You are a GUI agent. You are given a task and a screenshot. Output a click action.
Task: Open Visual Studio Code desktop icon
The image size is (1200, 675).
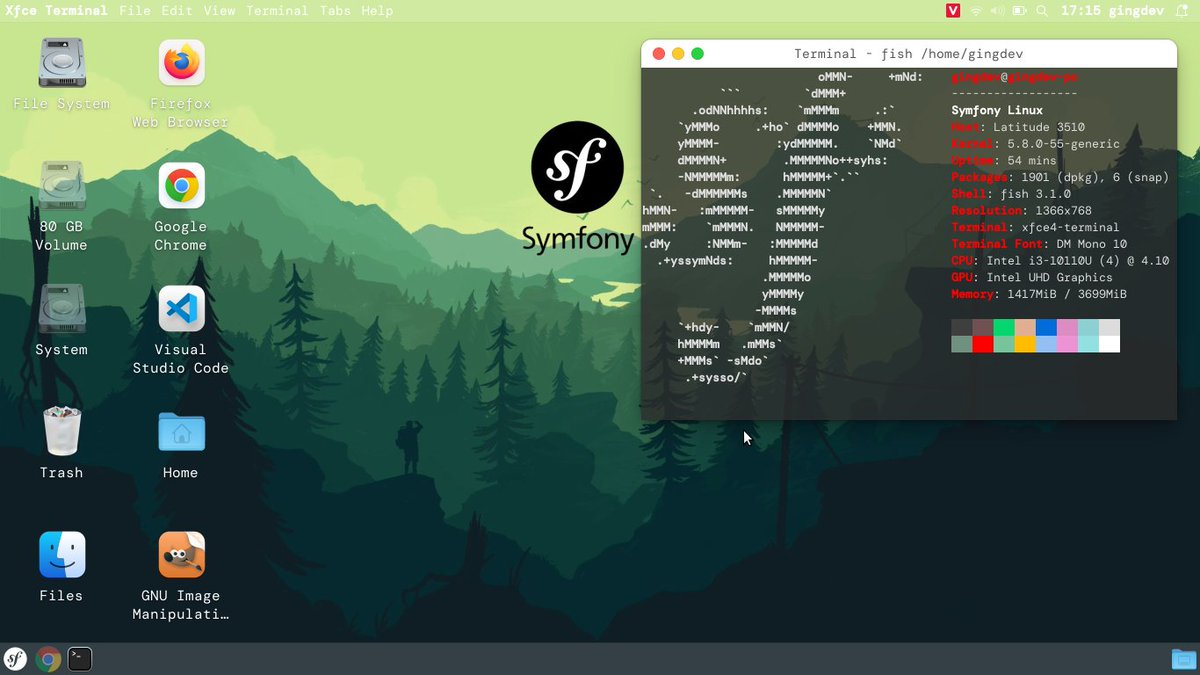(x=181, y=309)
